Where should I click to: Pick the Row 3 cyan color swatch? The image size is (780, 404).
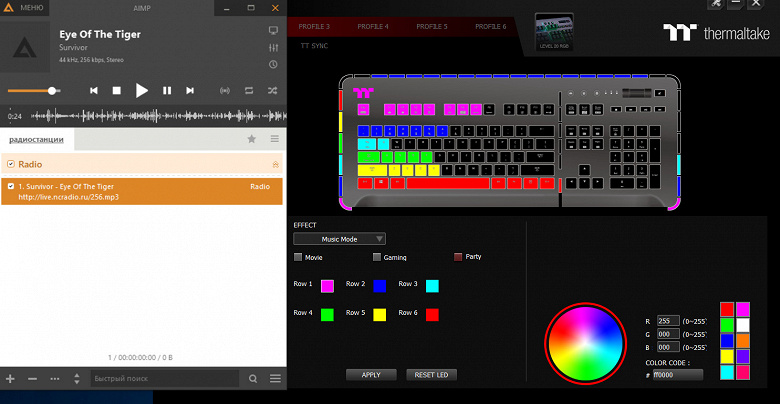[432, 286]
